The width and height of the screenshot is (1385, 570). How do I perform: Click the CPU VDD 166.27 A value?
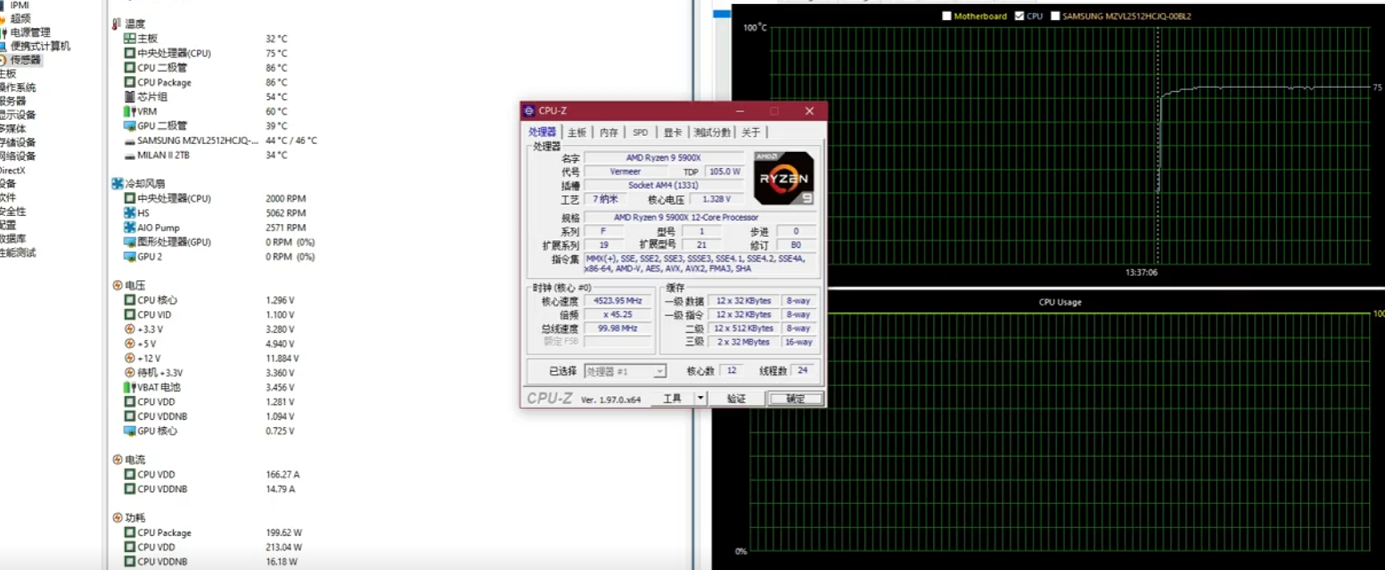[283, 475]
